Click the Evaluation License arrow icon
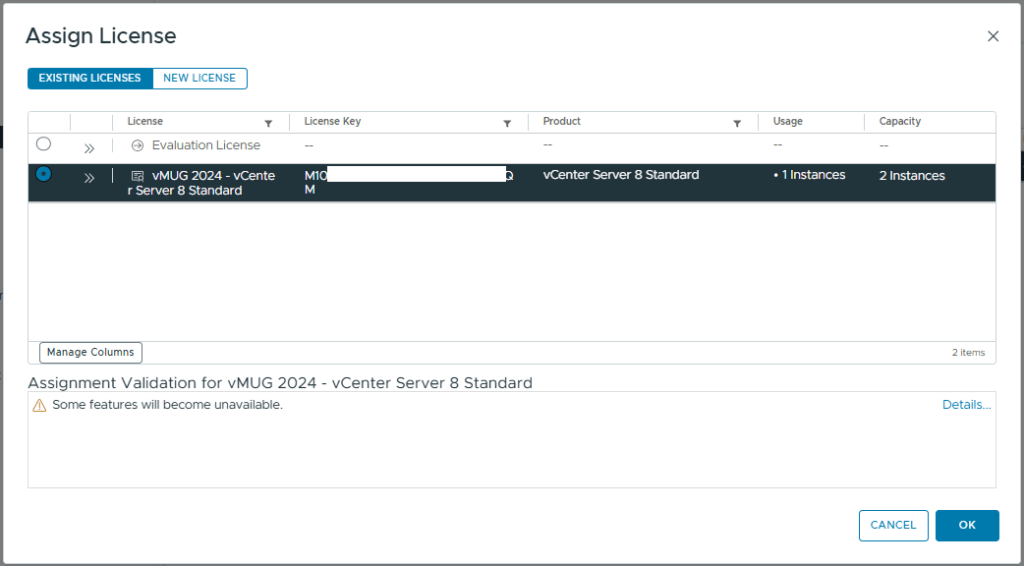Image resolution: width=1024 pixels, height=566 pixels. point(138,146)
